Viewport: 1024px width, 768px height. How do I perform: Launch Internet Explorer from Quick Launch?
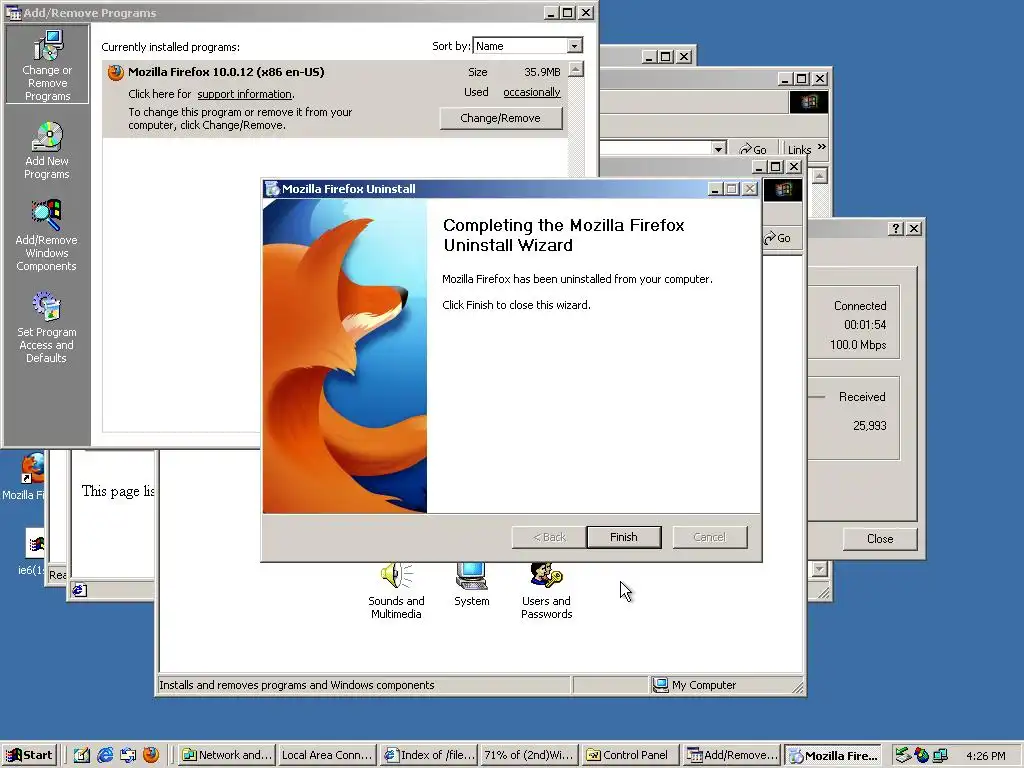105,755
